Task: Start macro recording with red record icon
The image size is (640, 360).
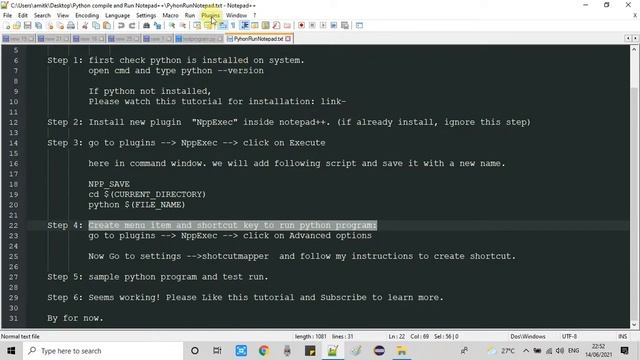Action: point(301,25)
